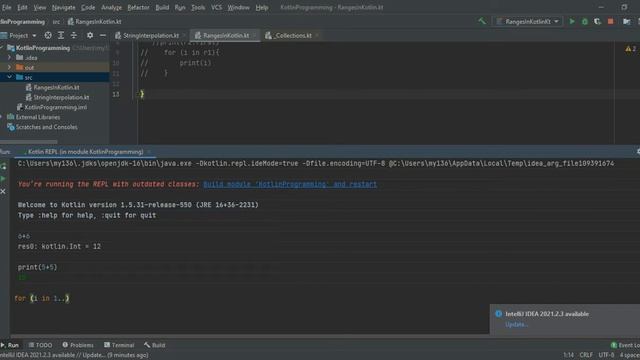The width and height of the screenshot is (640, 360).
Task: Select Scratches and Consoles node
Action: pos(47,127)
